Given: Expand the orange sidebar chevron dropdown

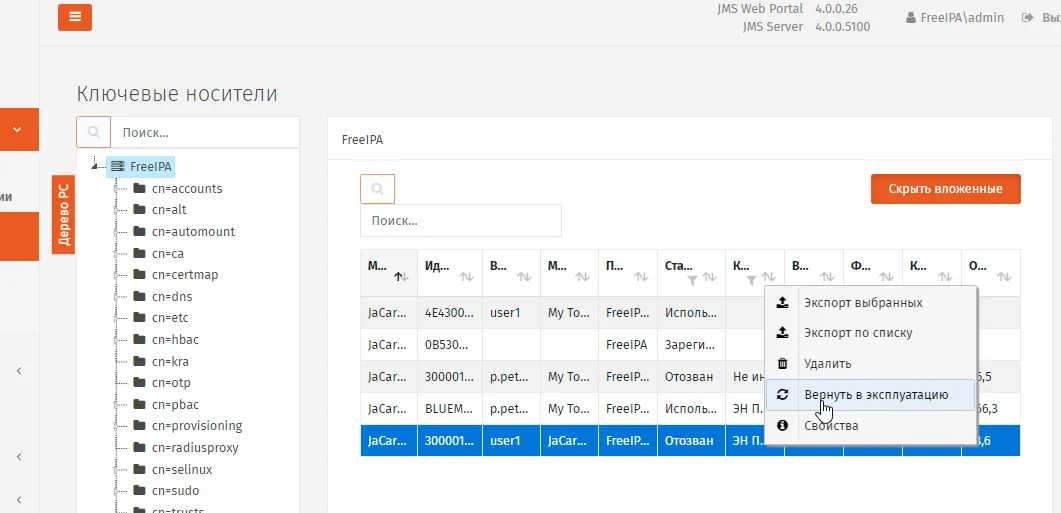Looking at the screenshot, I should 17,129.
